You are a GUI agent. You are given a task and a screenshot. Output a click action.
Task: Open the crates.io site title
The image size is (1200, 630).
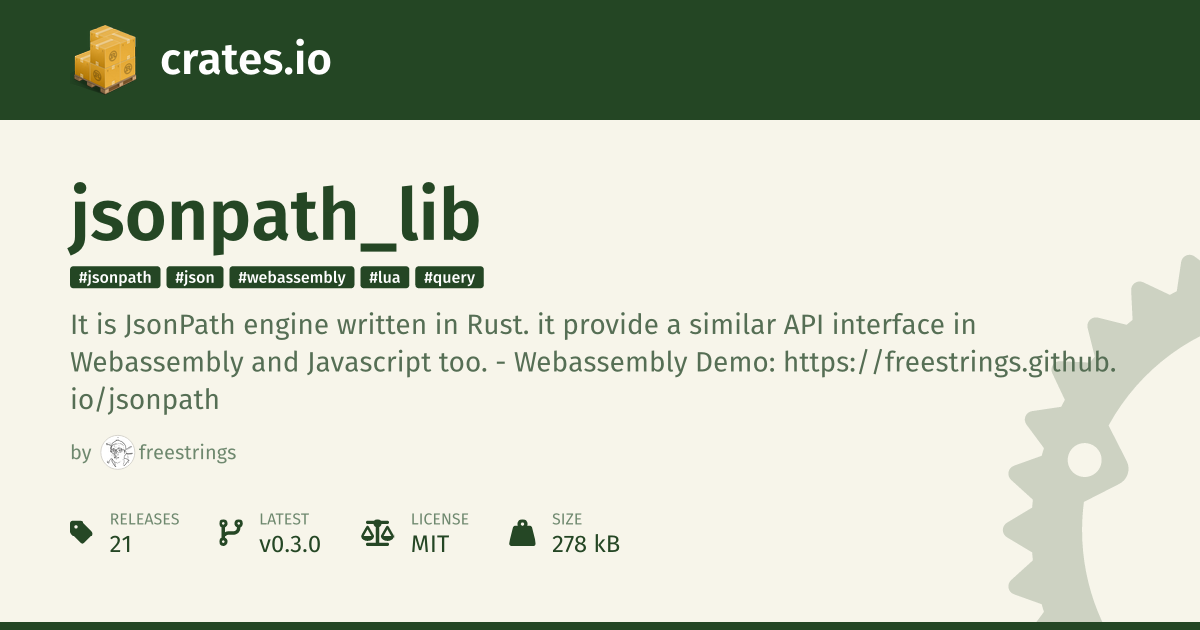click(x=245, y=60)
